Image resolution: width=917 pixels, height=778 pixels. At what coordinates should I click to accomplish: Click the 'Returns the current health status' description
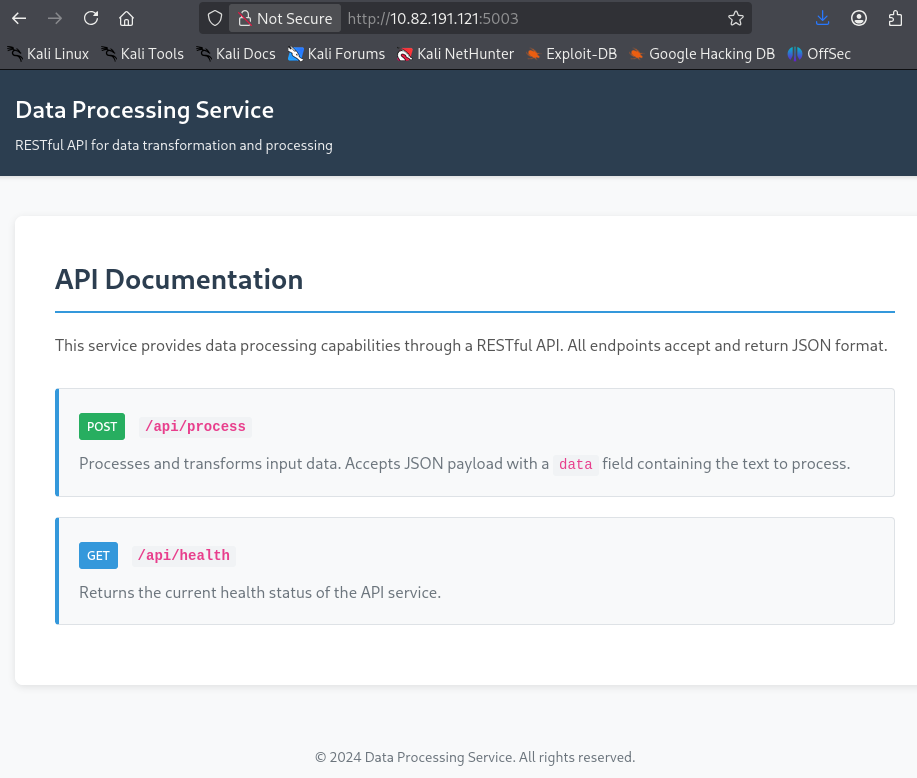260,593
